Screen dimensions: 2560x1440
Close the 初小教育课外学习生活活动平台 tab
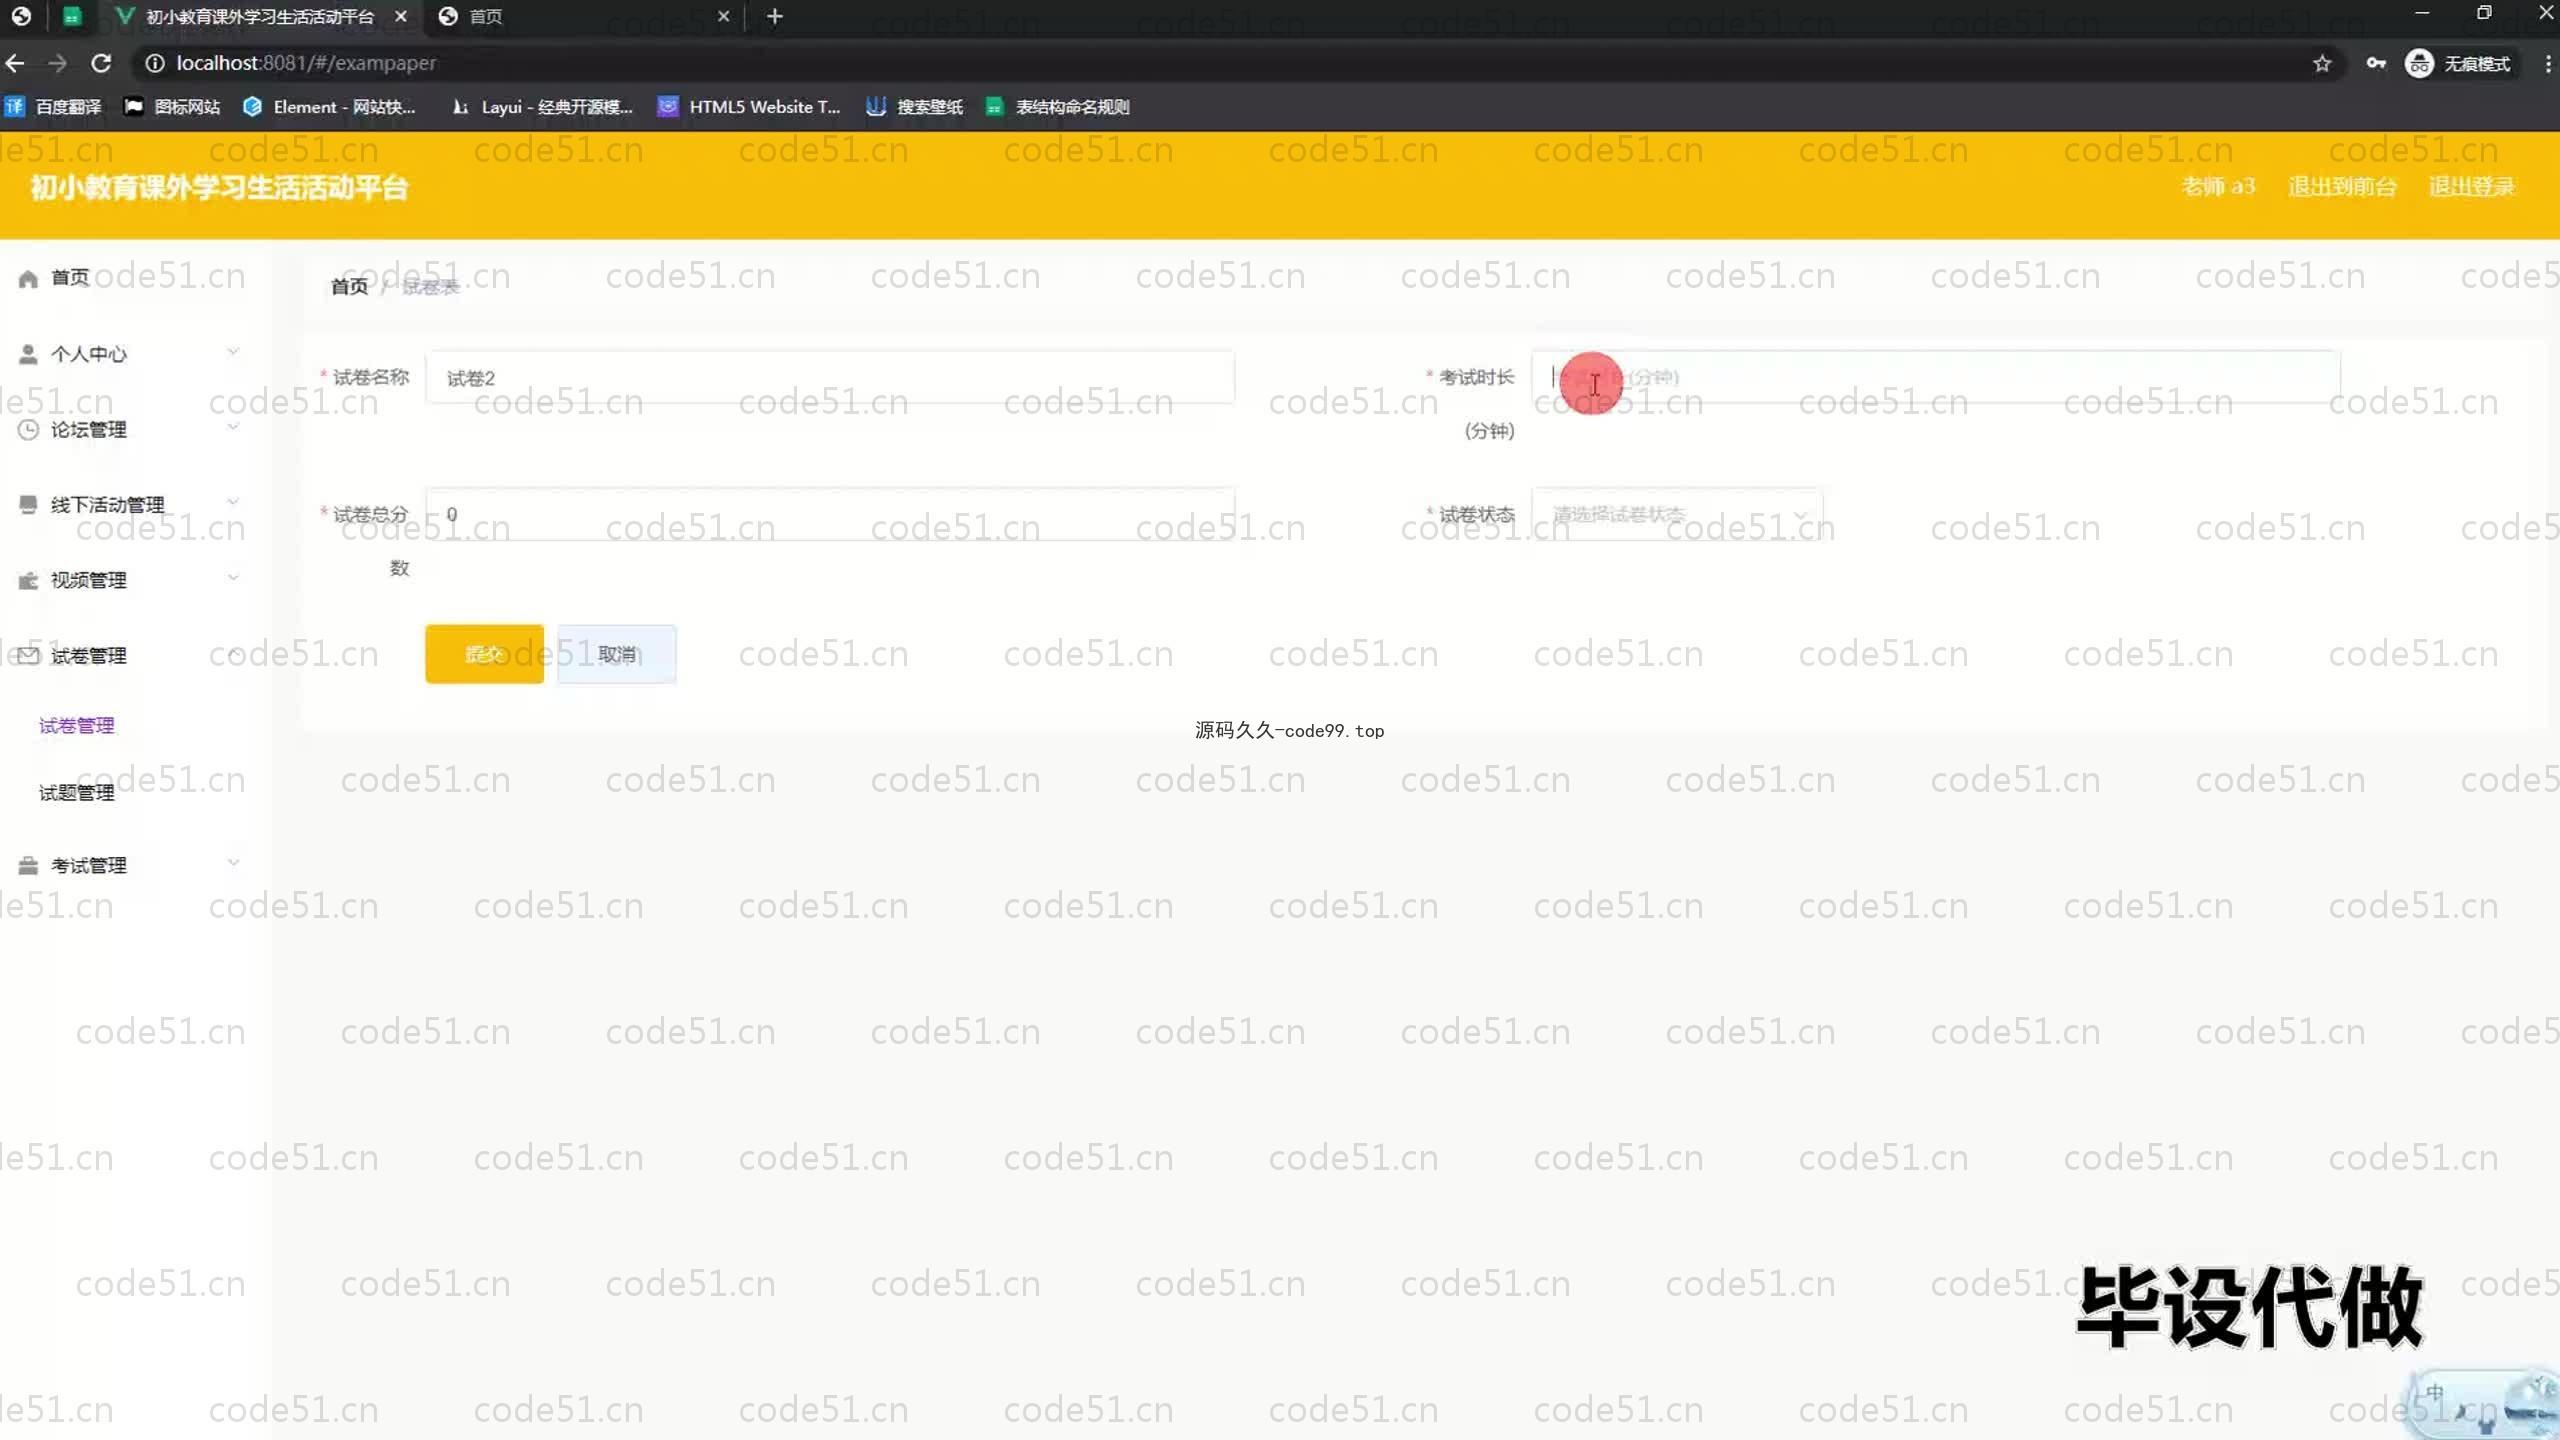(400, 16)
